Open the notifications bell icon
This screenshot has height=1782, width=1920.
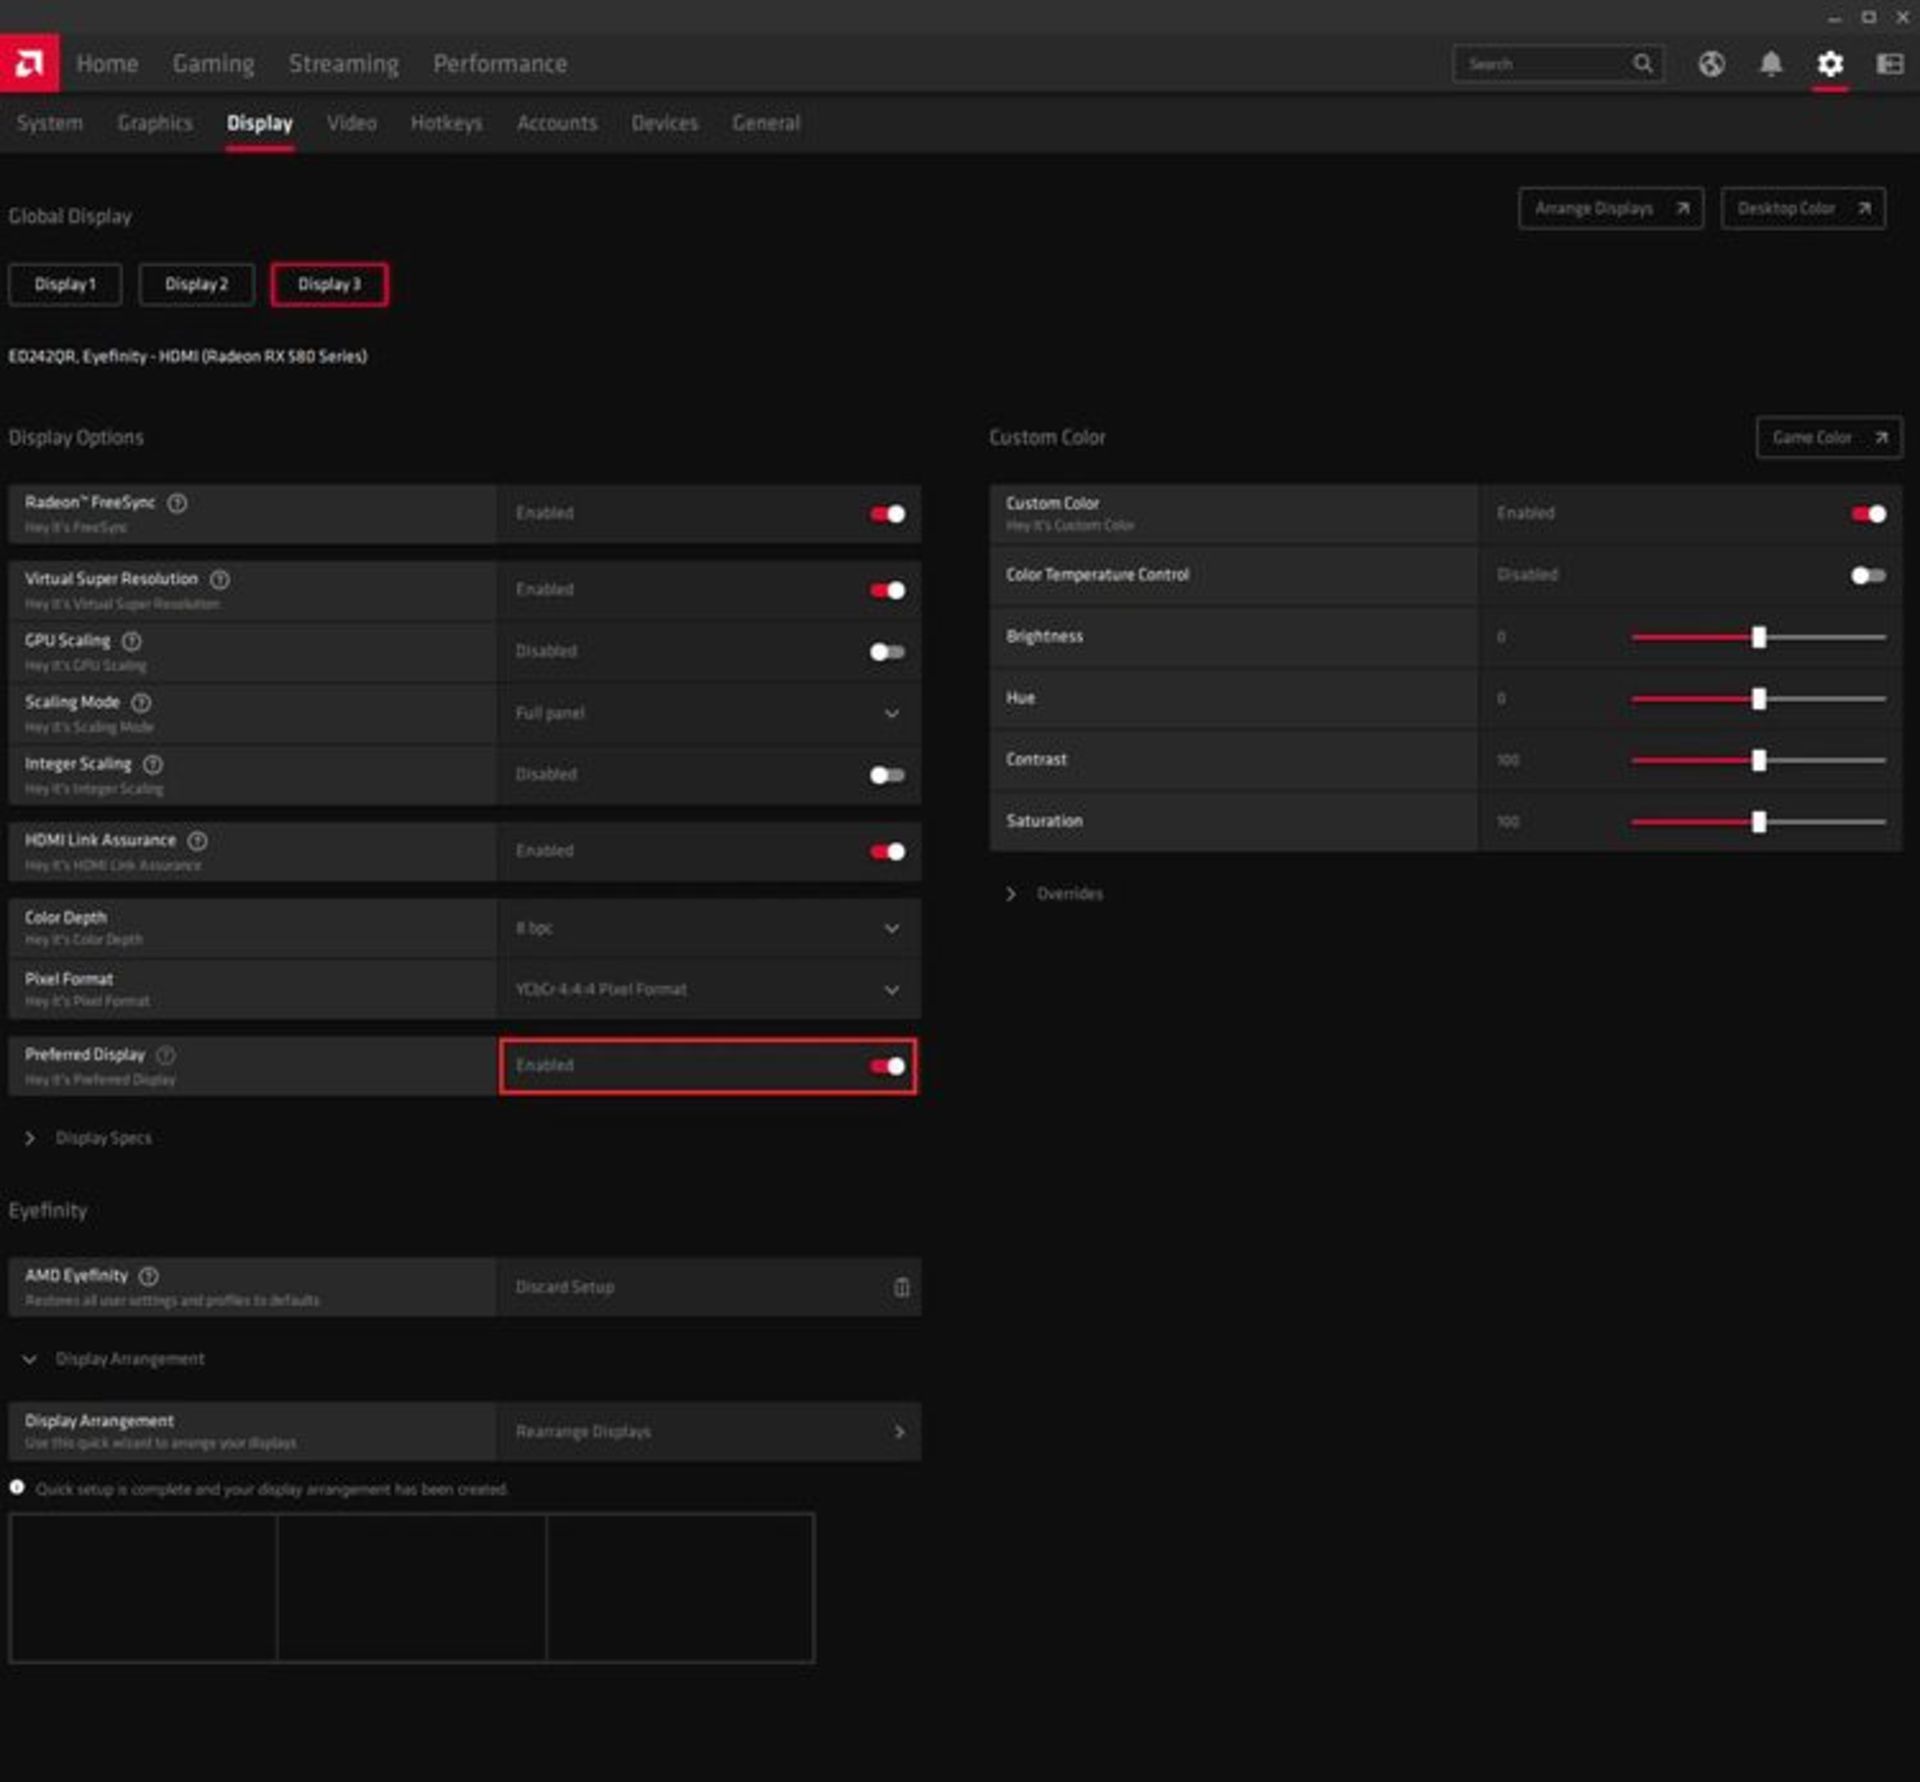pyautogui.click(x=1770, y=64)
